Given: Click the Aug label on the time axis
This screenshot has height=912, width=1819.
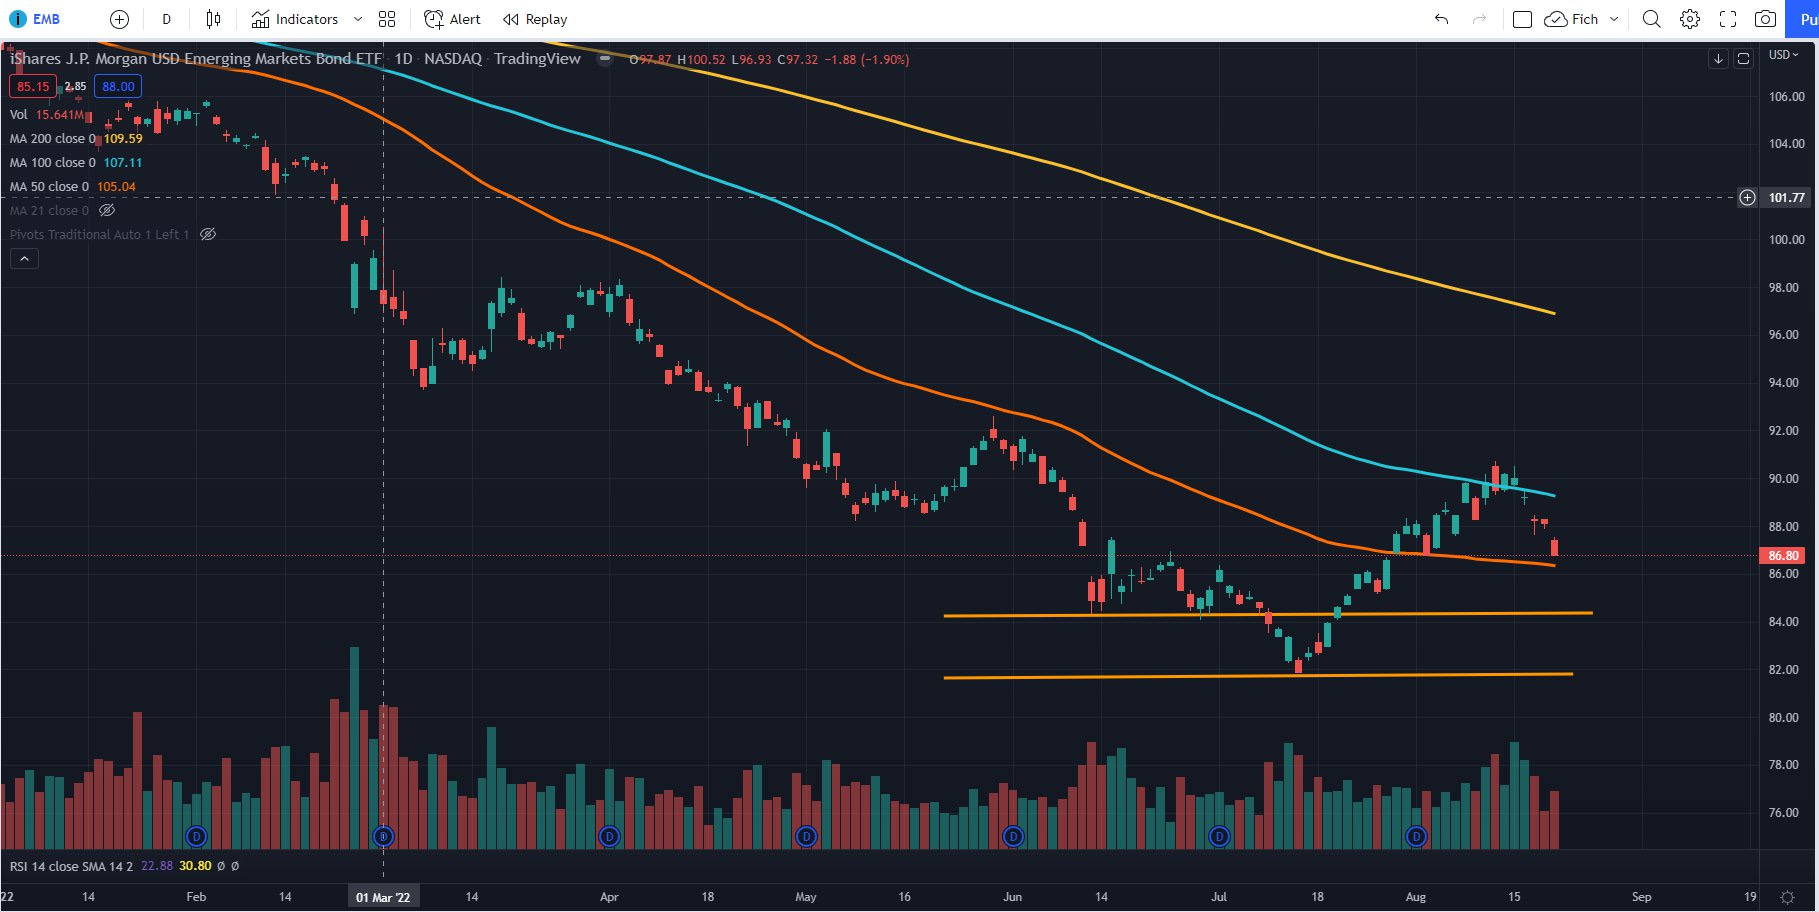Looking at the screenshot, I should [x=1415, y=897].
